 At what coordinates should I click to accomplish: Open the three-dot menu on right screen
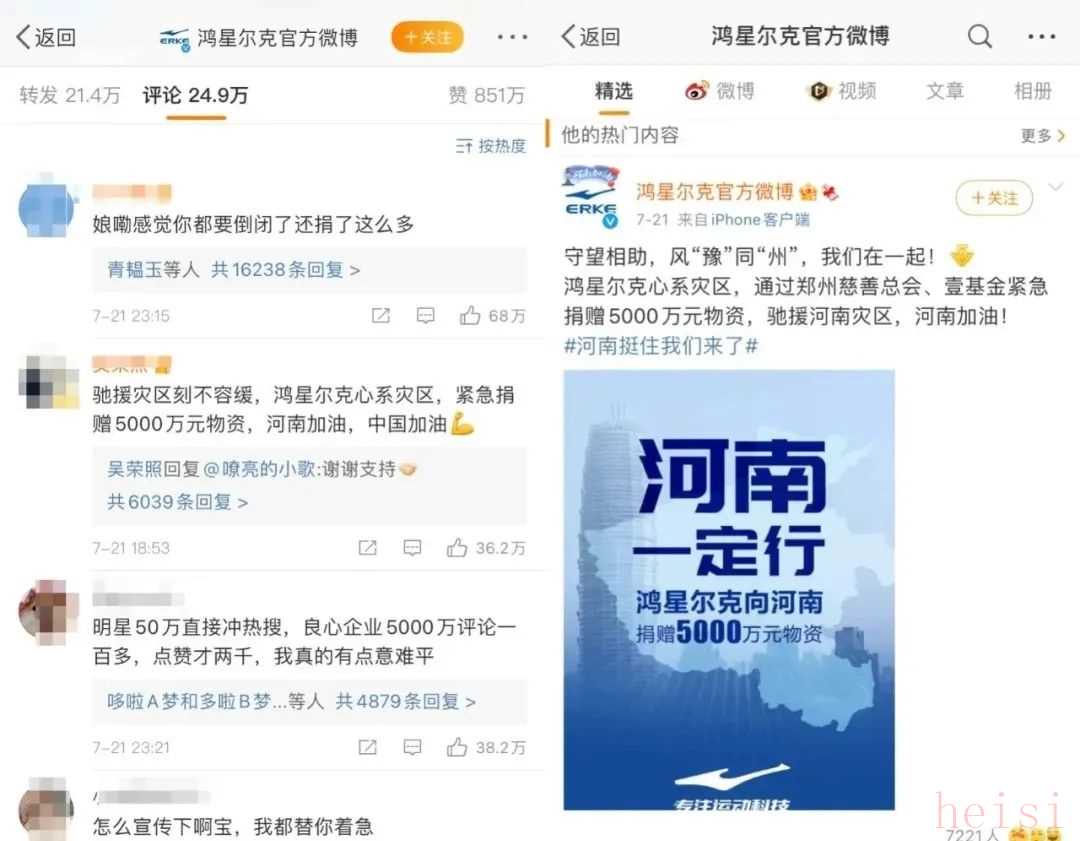[1041, 37]
